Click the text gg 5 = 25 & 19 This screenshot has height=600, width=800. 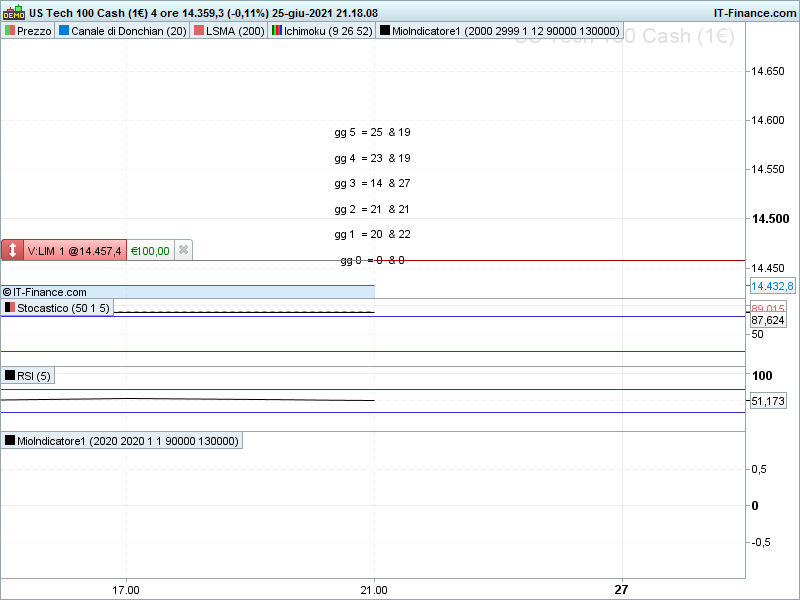click(x=372, y=132)
